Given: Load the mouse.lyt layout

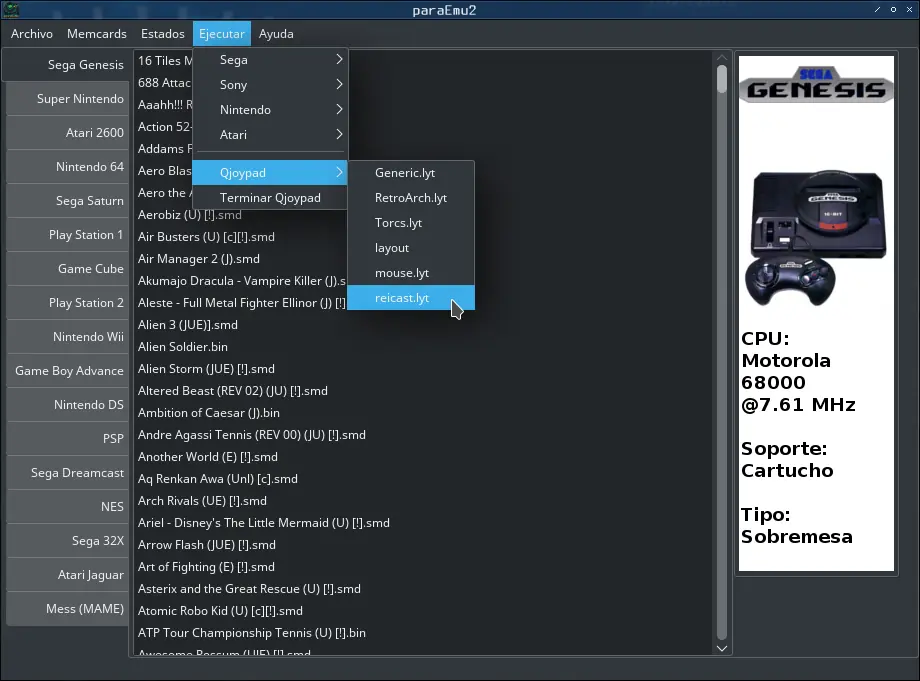Looking at the screenshot, I should coord(411,273).
